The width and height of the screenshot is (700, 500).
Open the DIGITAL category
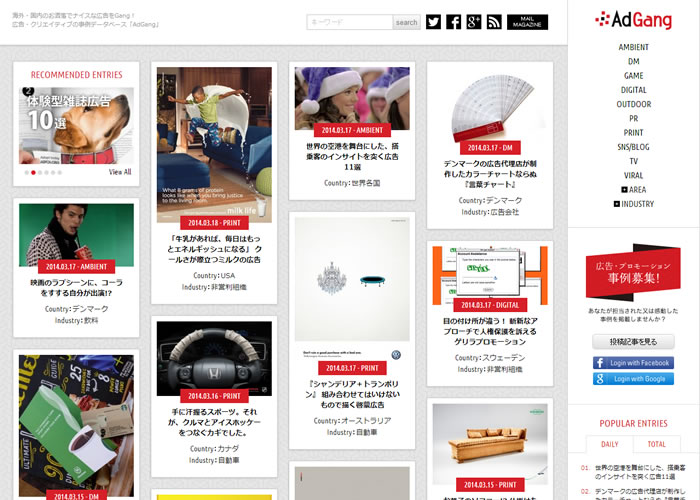[x=633, y=90]
